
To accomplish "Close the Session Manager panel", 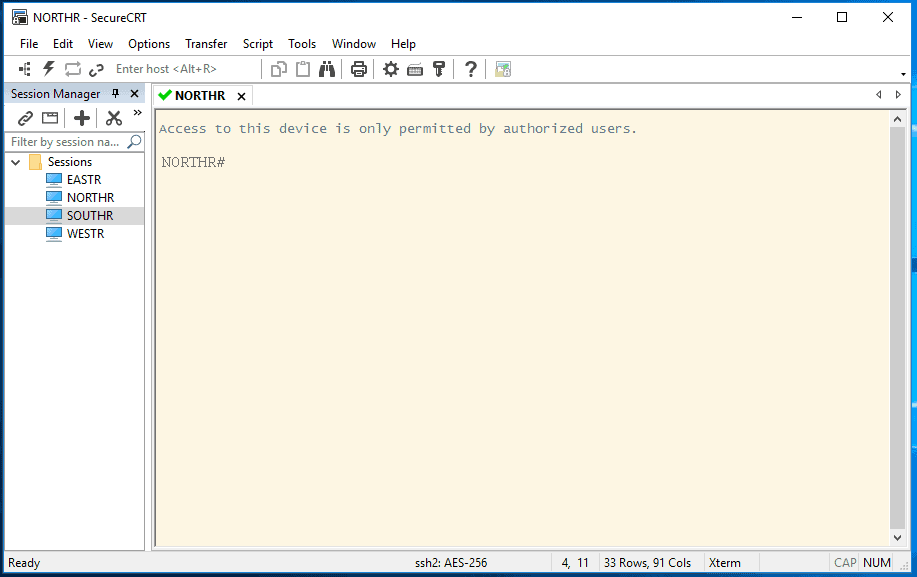I will (135, 94).
